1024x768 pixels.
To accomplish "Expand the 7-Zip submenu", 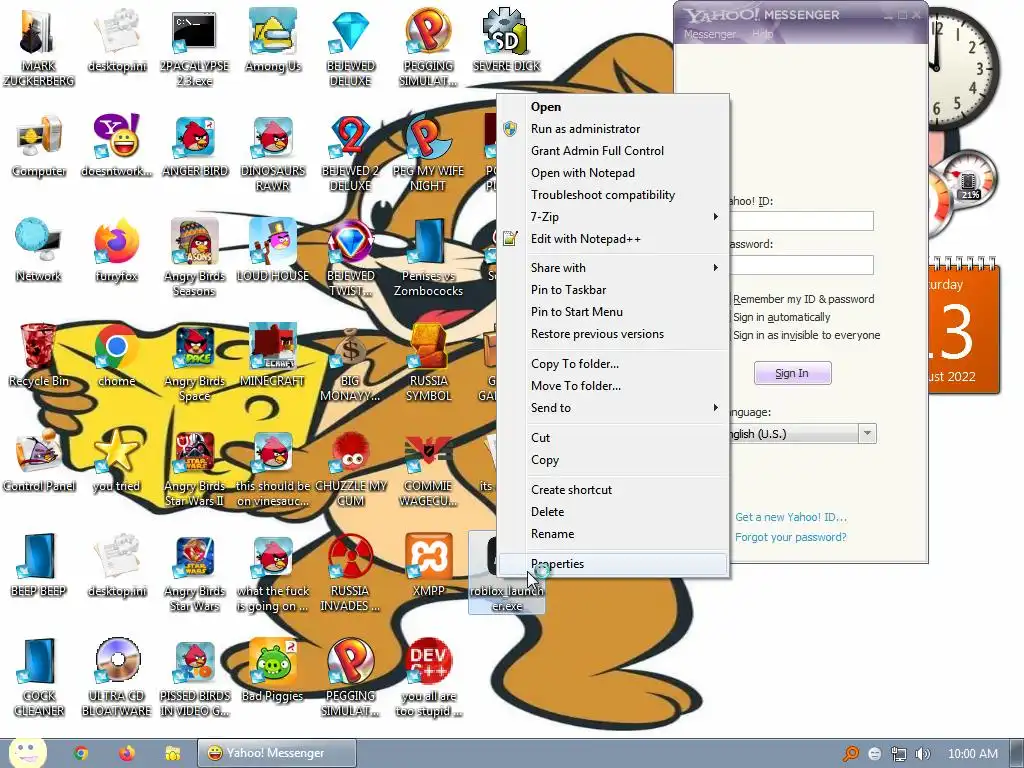I will pos(613,217).
